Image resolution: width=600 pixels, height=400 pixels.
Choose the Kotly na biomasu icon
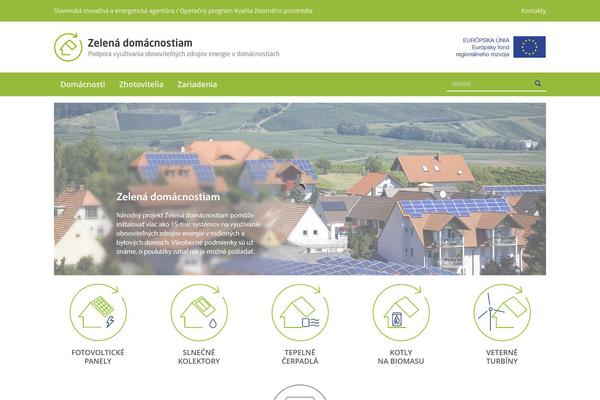pyautogui.click(x=401, y=312)
